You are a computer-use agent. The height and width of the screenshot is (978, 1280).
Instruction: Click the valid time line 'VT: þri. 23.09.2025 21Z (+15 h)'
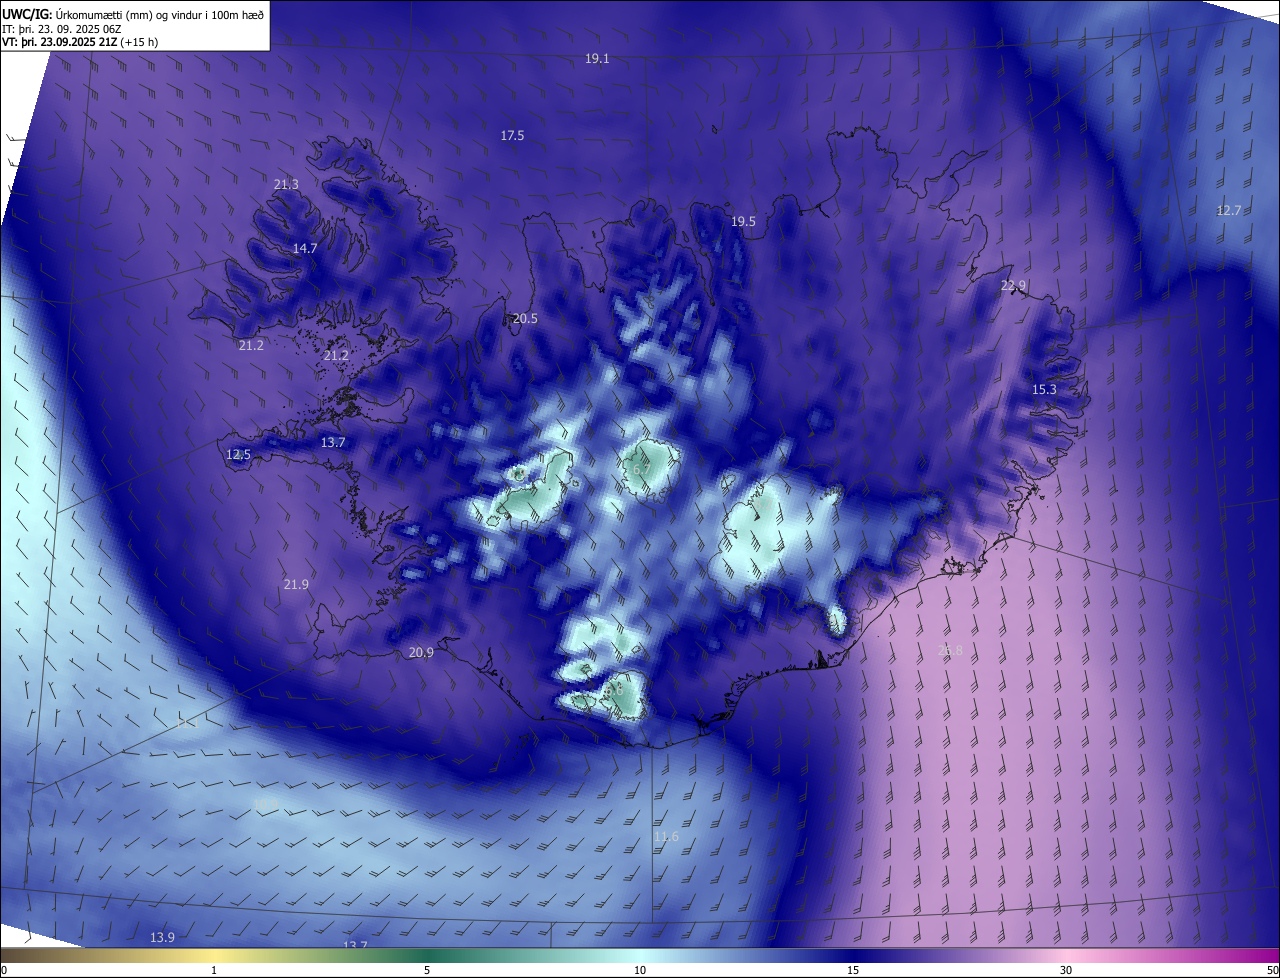80,42
